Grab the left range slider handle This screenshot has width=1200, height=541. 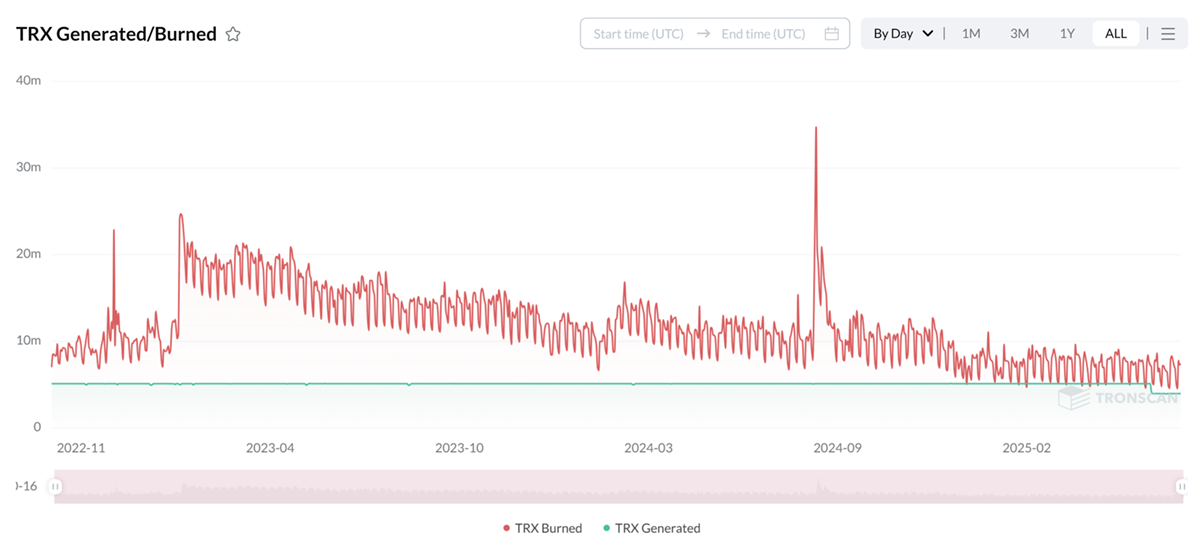[56, 486]
